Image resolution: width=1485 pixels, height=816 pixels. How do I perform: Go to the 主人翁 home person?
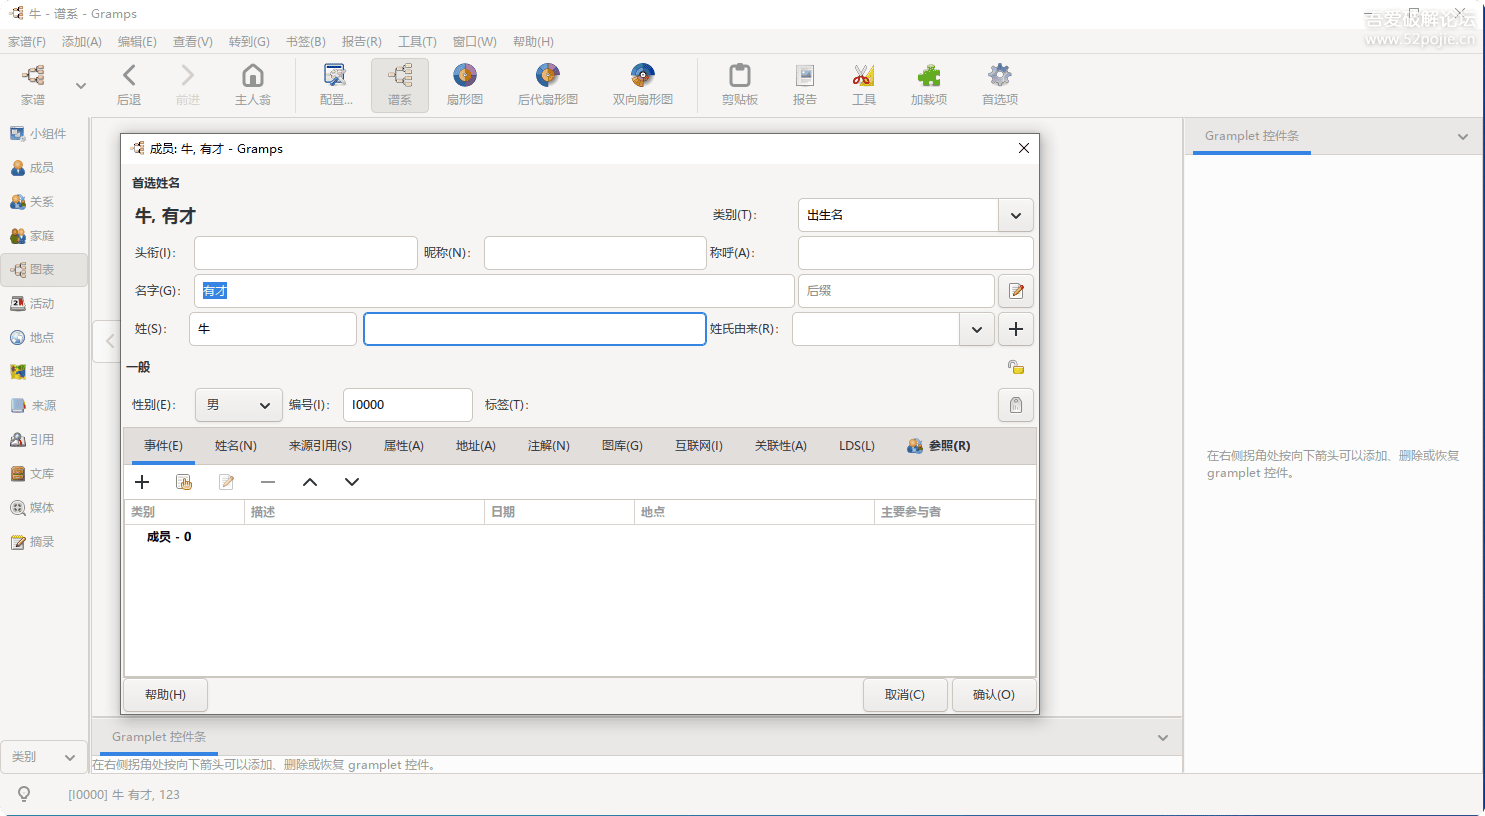click(251, 84)
